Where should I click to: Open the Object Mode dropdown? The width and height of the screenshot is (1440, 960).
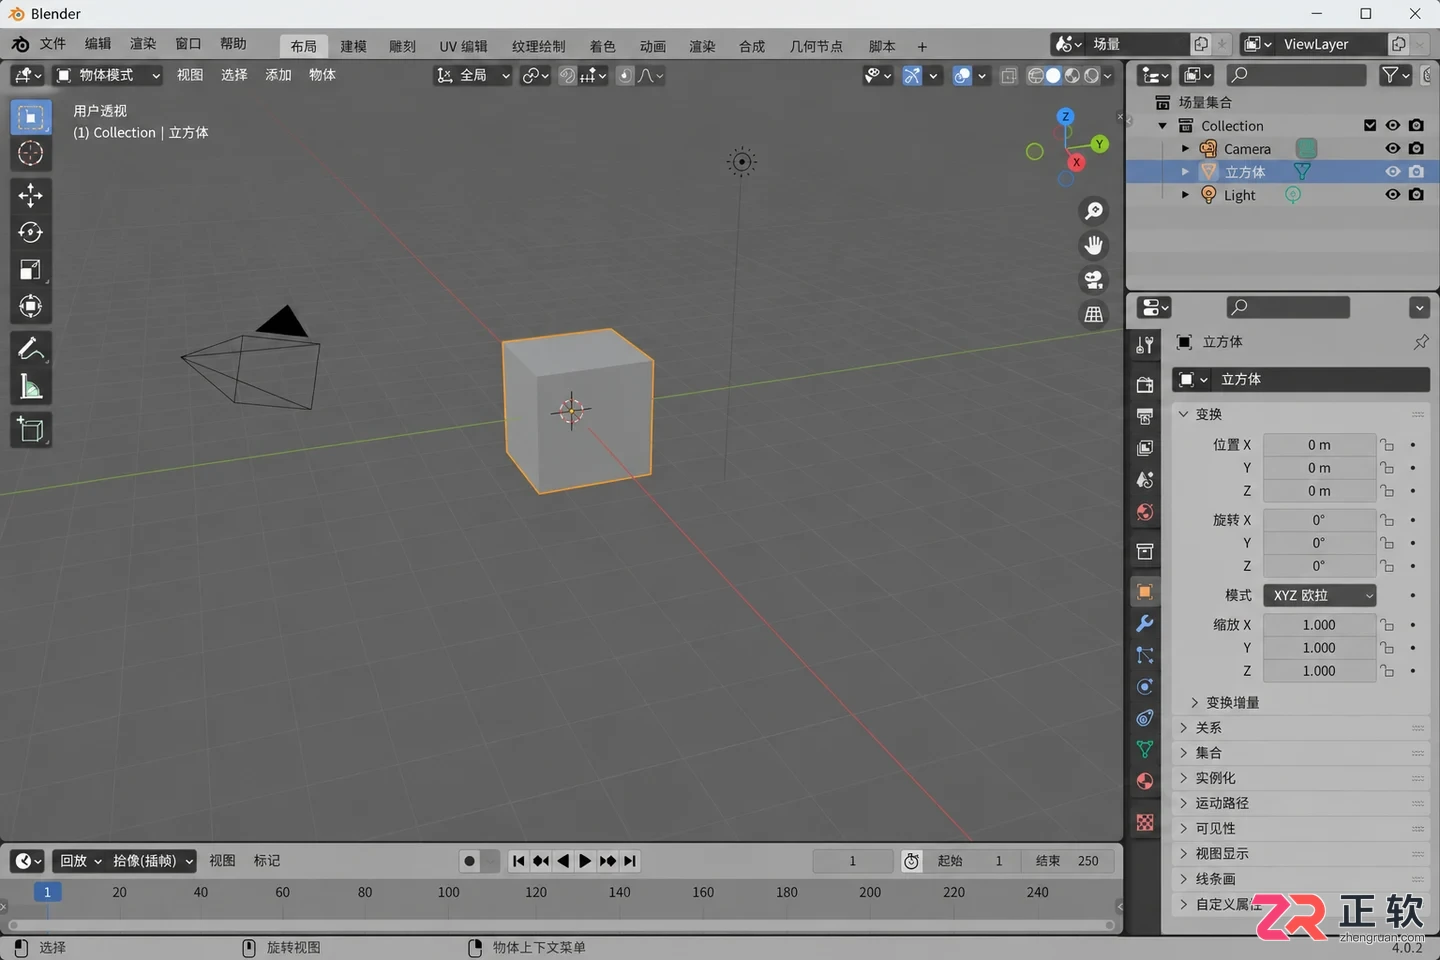coord(108,75)
